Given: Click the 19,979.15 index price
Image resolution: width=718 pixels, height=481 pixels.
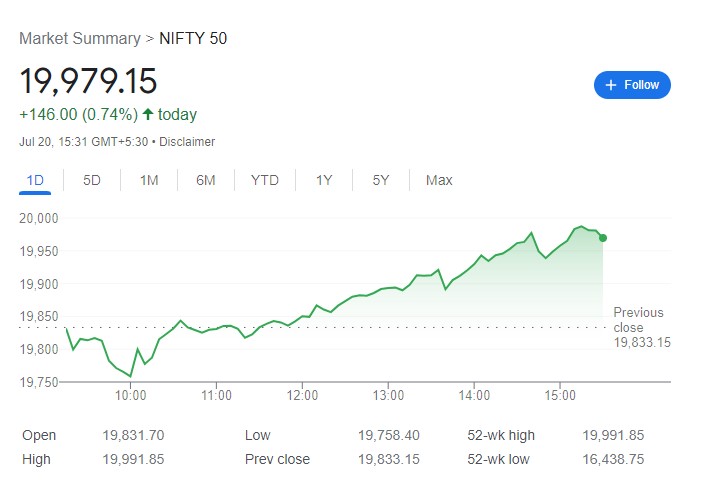Looking at the screenshot, I should [88, 81].
